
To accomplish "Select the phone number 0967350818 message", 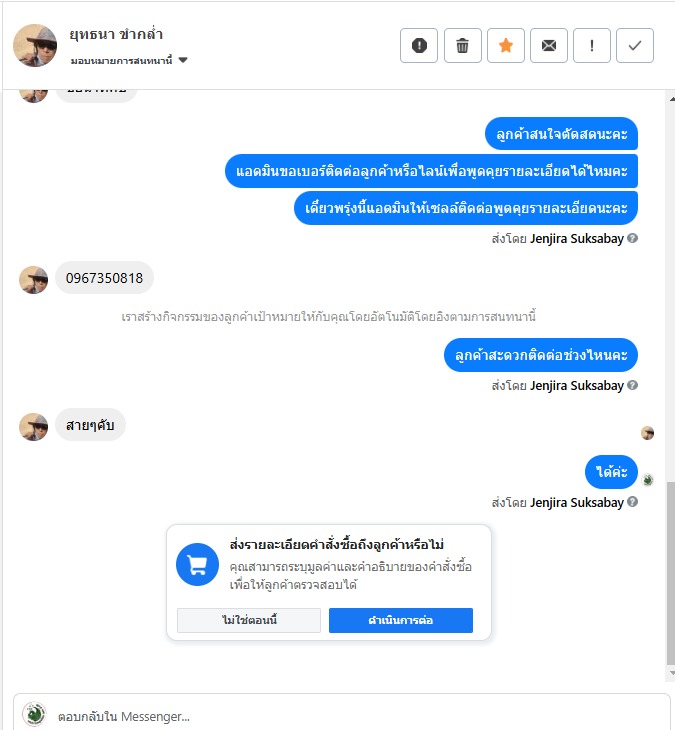I will pyautogui.click(x=104, y=278).
